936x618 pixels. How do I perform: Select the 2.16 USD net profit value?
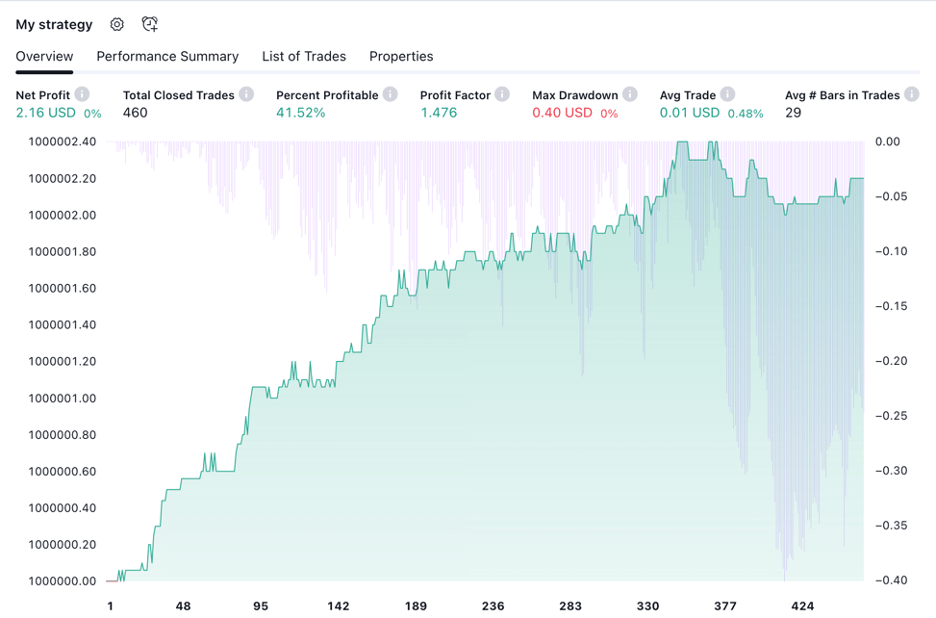45,113
